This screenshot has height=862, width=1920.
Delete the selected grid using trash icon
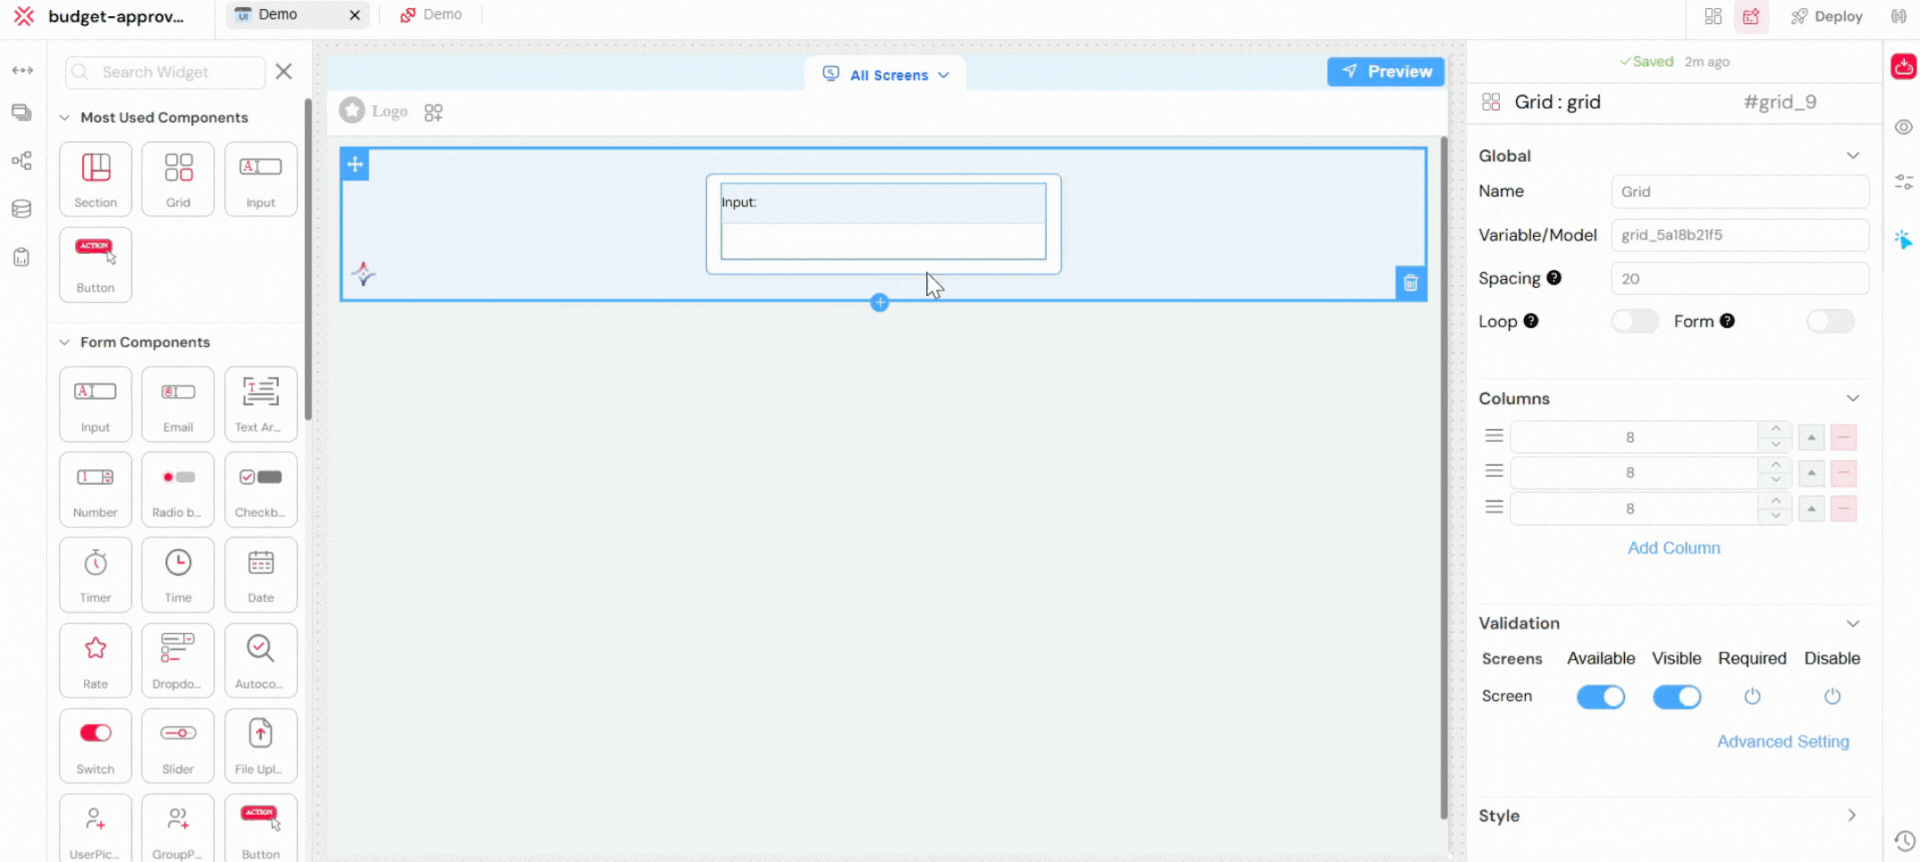[1410, 283]
